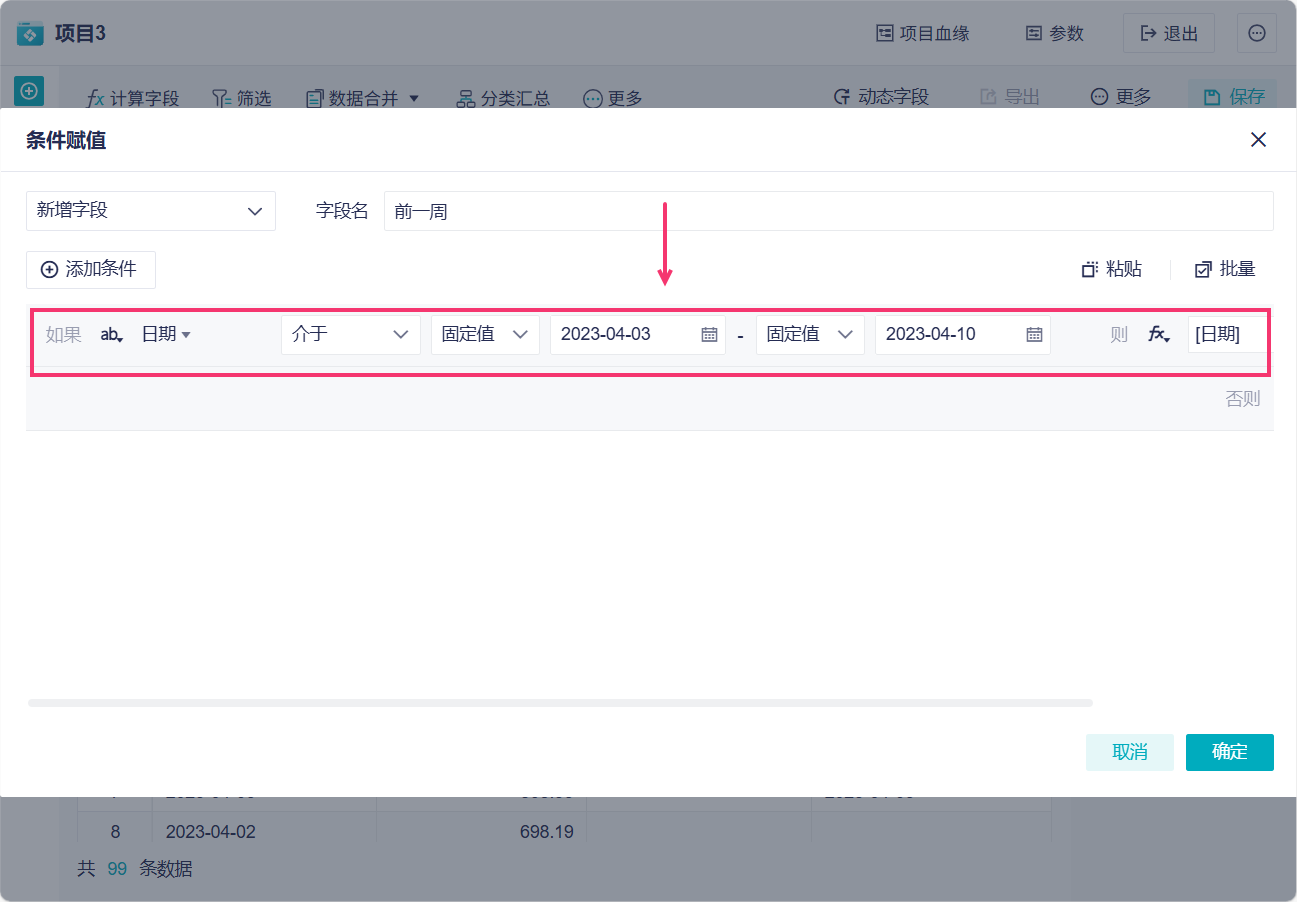Click the 2023-04-03 start date field
This screenshot has height=902, width=1297.
point(638,335)
